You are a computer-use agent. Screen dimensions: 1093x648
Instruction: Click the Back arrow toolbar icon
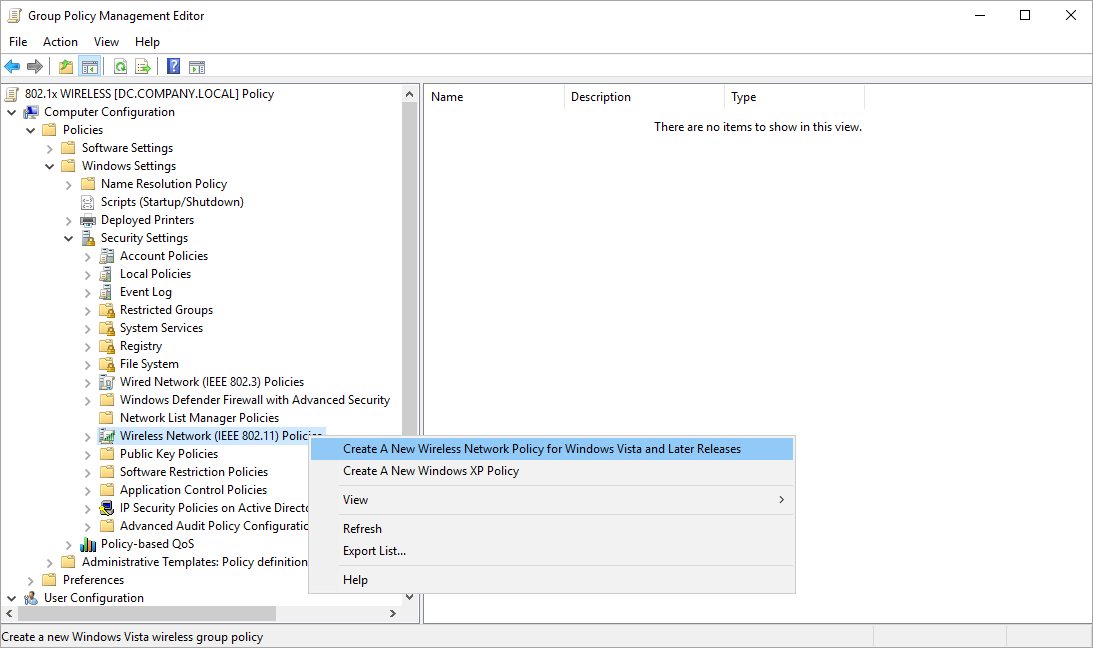[x=12, y=67]
